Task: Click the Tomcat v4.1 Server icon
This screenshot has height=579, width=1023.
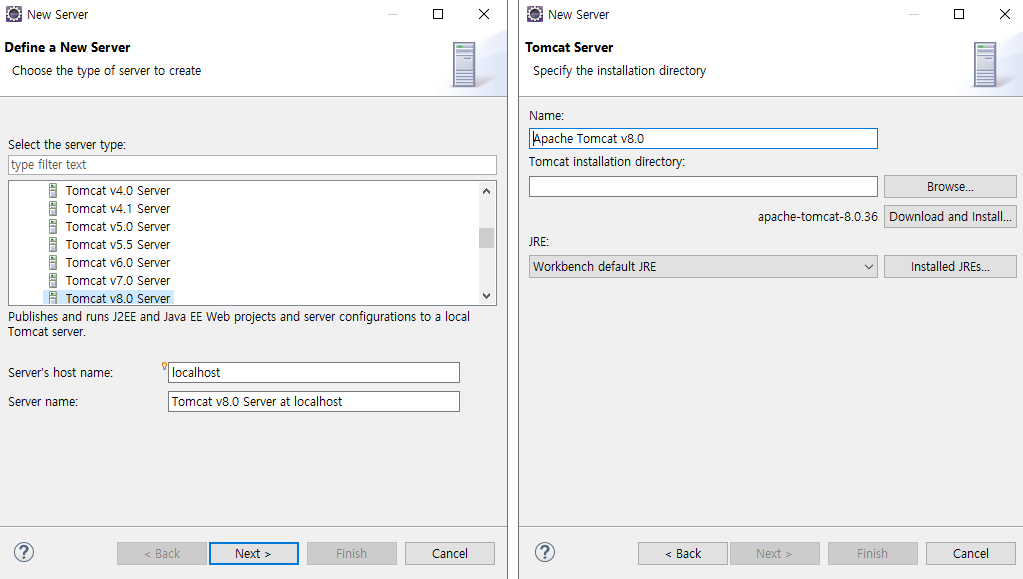Action: pos(53,209)
